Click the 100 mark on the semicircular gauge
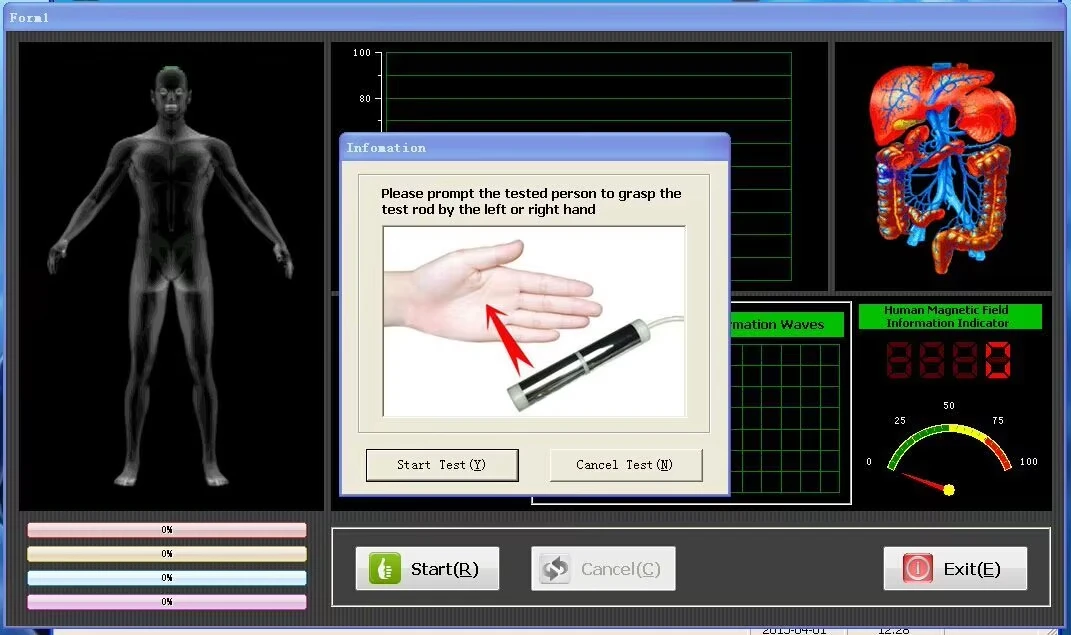Image resolution: width=1071 pixels, height=635 pixels. pos(1028,462)
